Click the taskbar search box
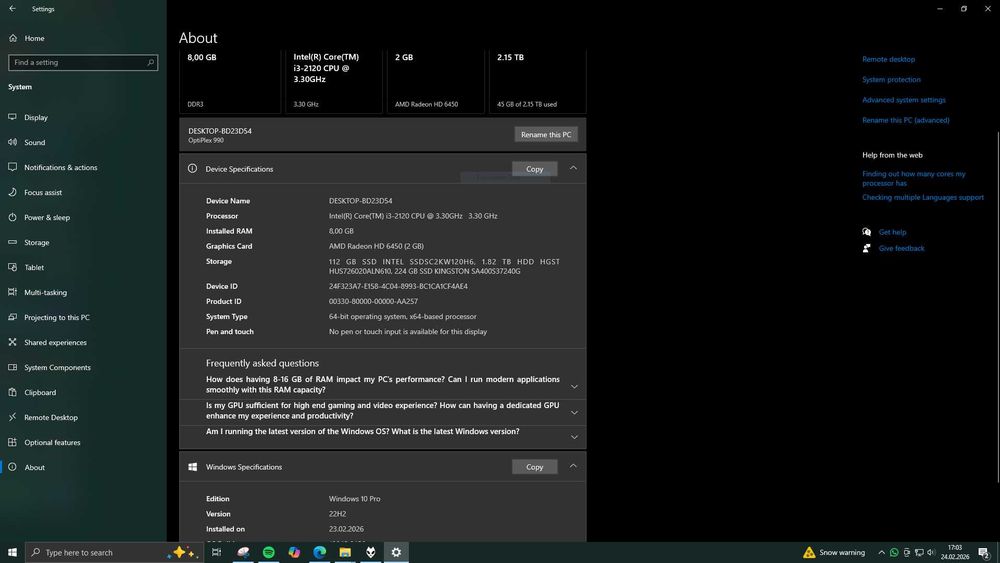Screen dimensions: 1000x563 (115, 552)
